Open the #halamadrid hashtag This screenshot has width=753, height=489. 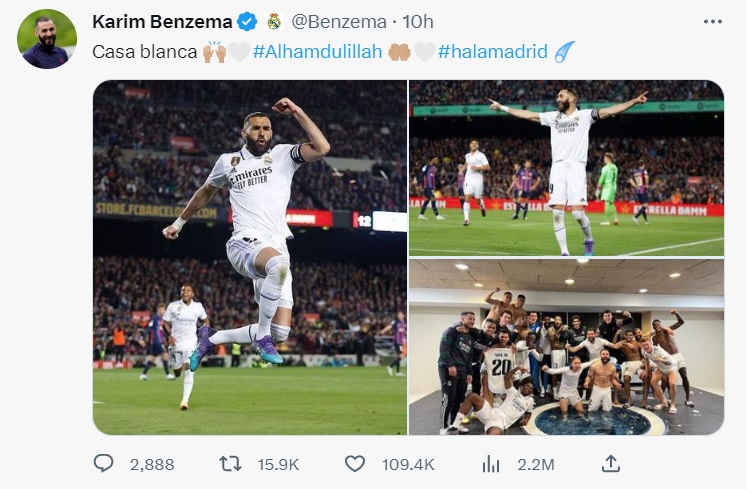[494, 51]
